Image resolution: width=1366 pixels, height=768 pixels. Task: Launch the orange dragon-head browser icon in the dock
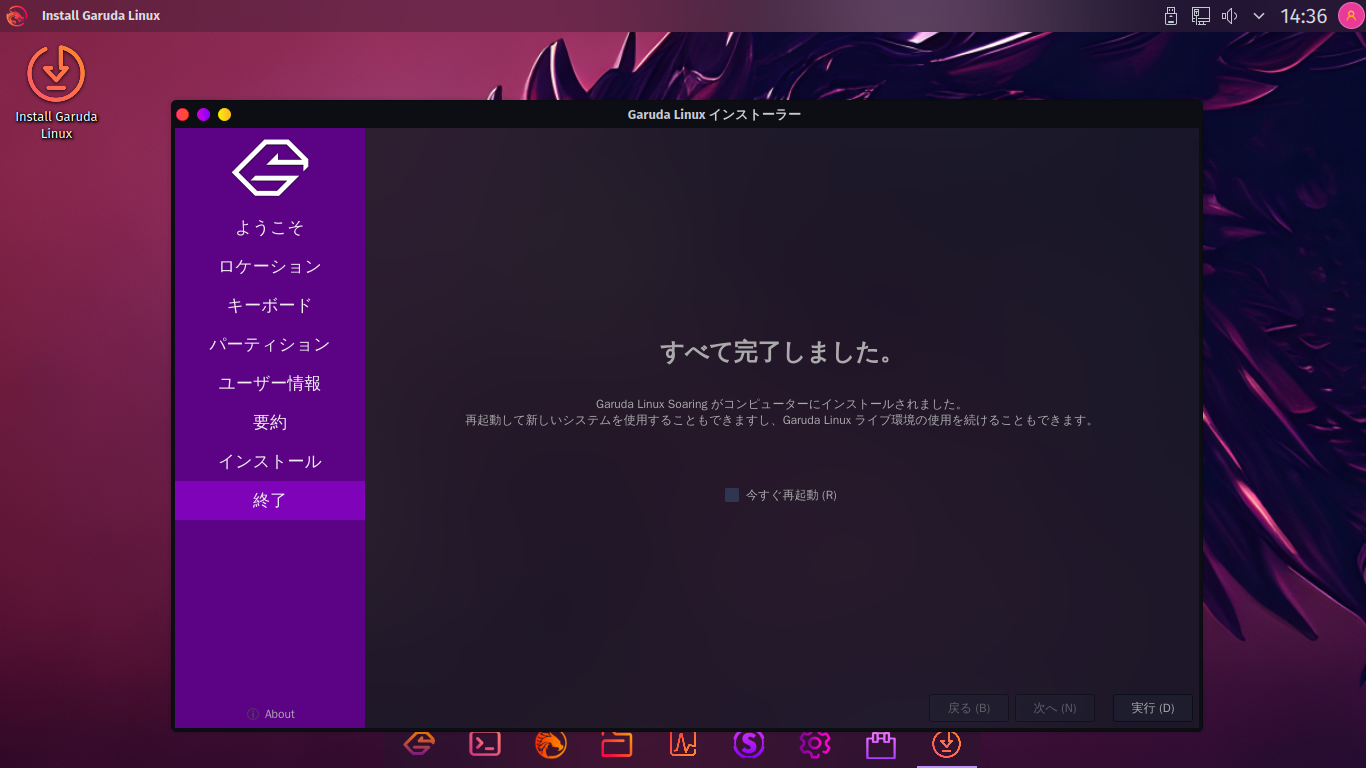[551, 744]
